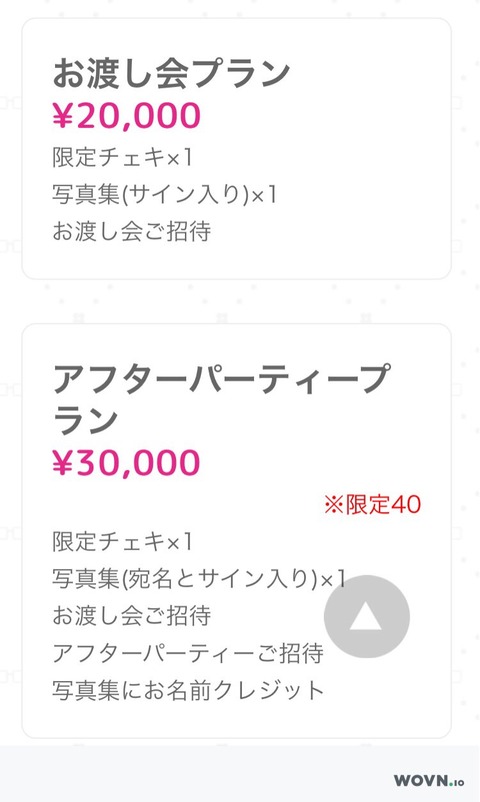480x802 pixels.
Task: Click 限定チェキ×1 in アフターパーティープラン
Action: coord(122,541)
